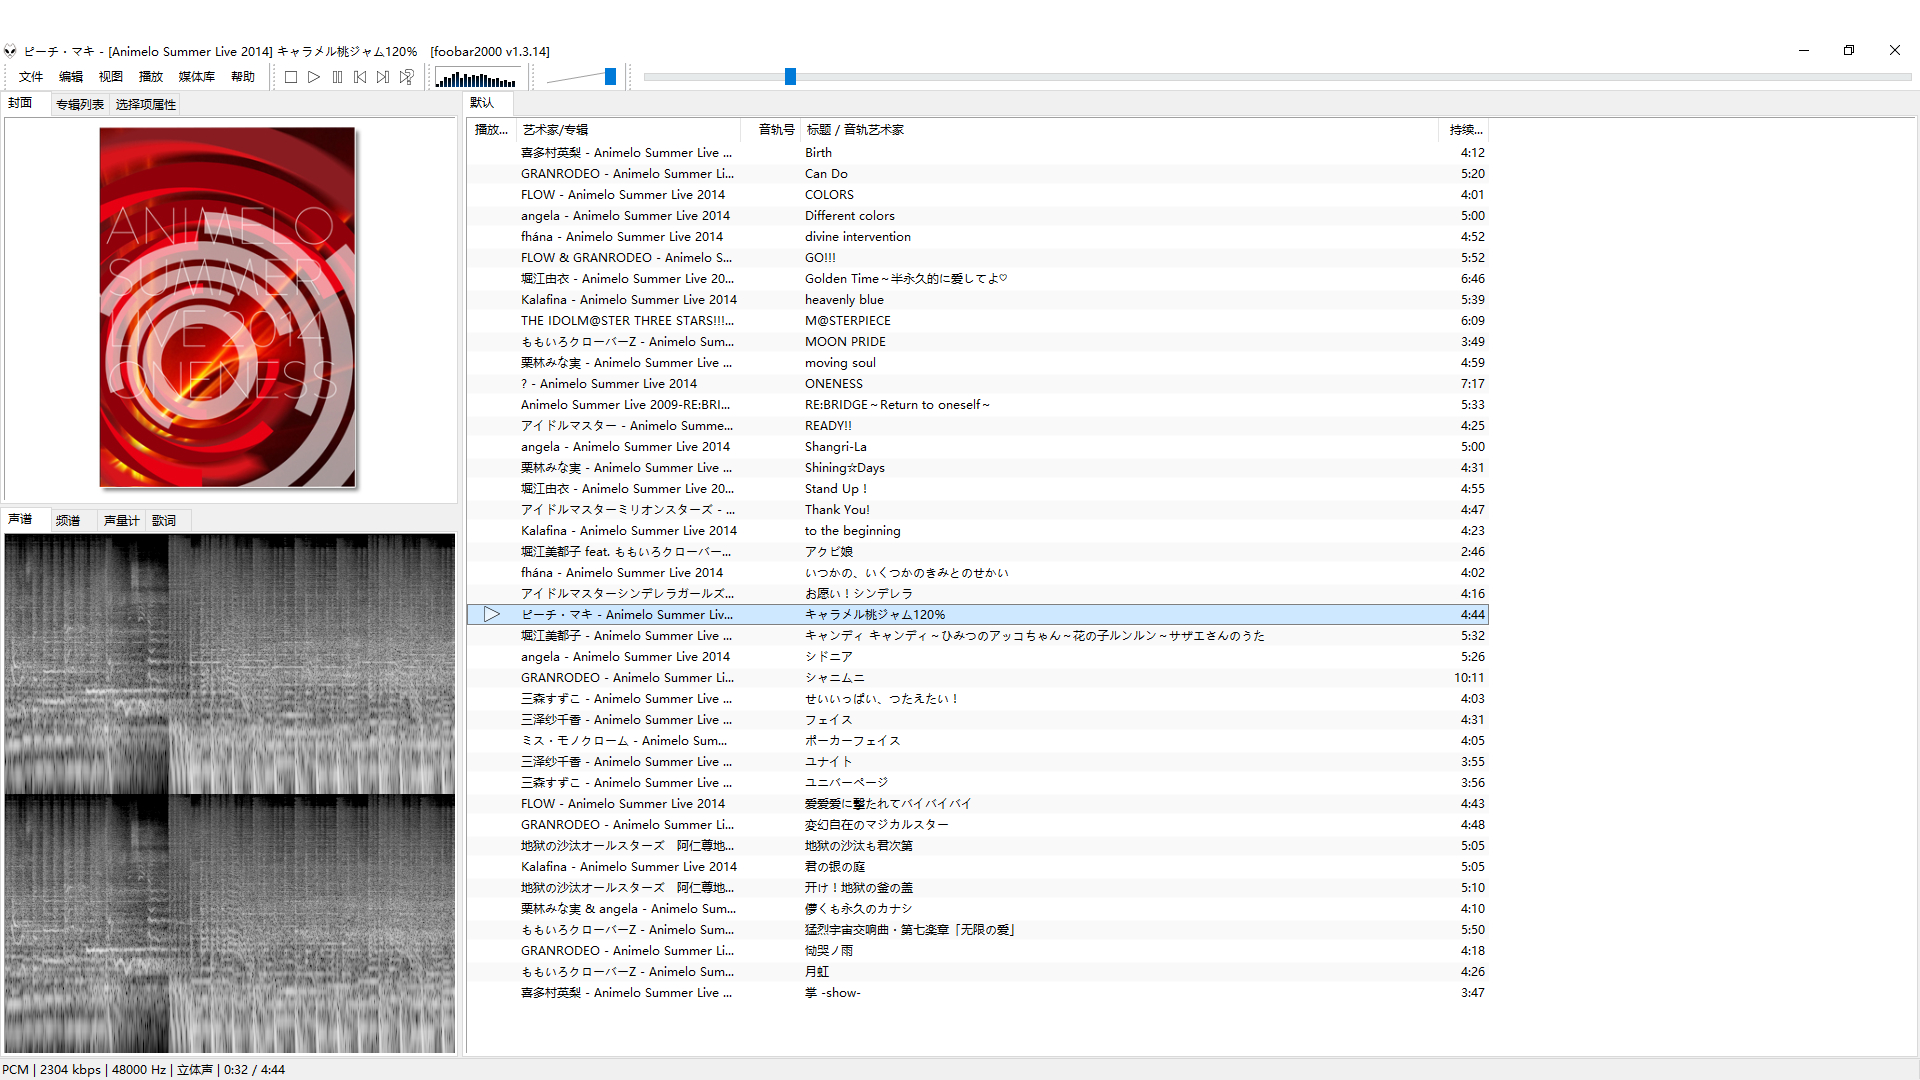Image resolution: width=1920 pixels, height=1080 pixels.
Task: Click the 48000 Hz status bar entry
Action: coord(139,1070)
